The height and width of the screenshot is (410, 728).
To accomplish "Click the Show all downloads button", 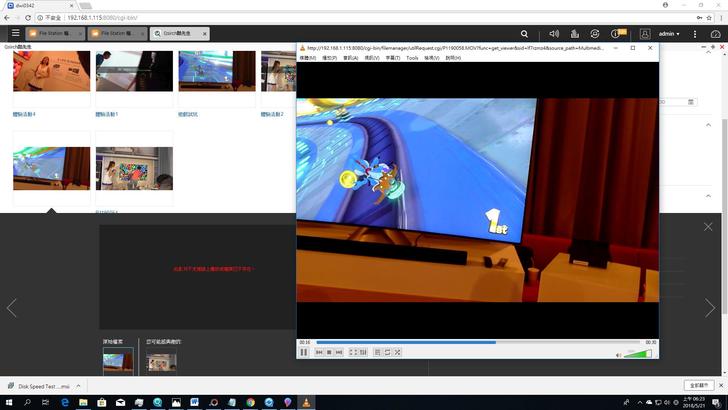I will pyautogui.click(x=699, y=385).
